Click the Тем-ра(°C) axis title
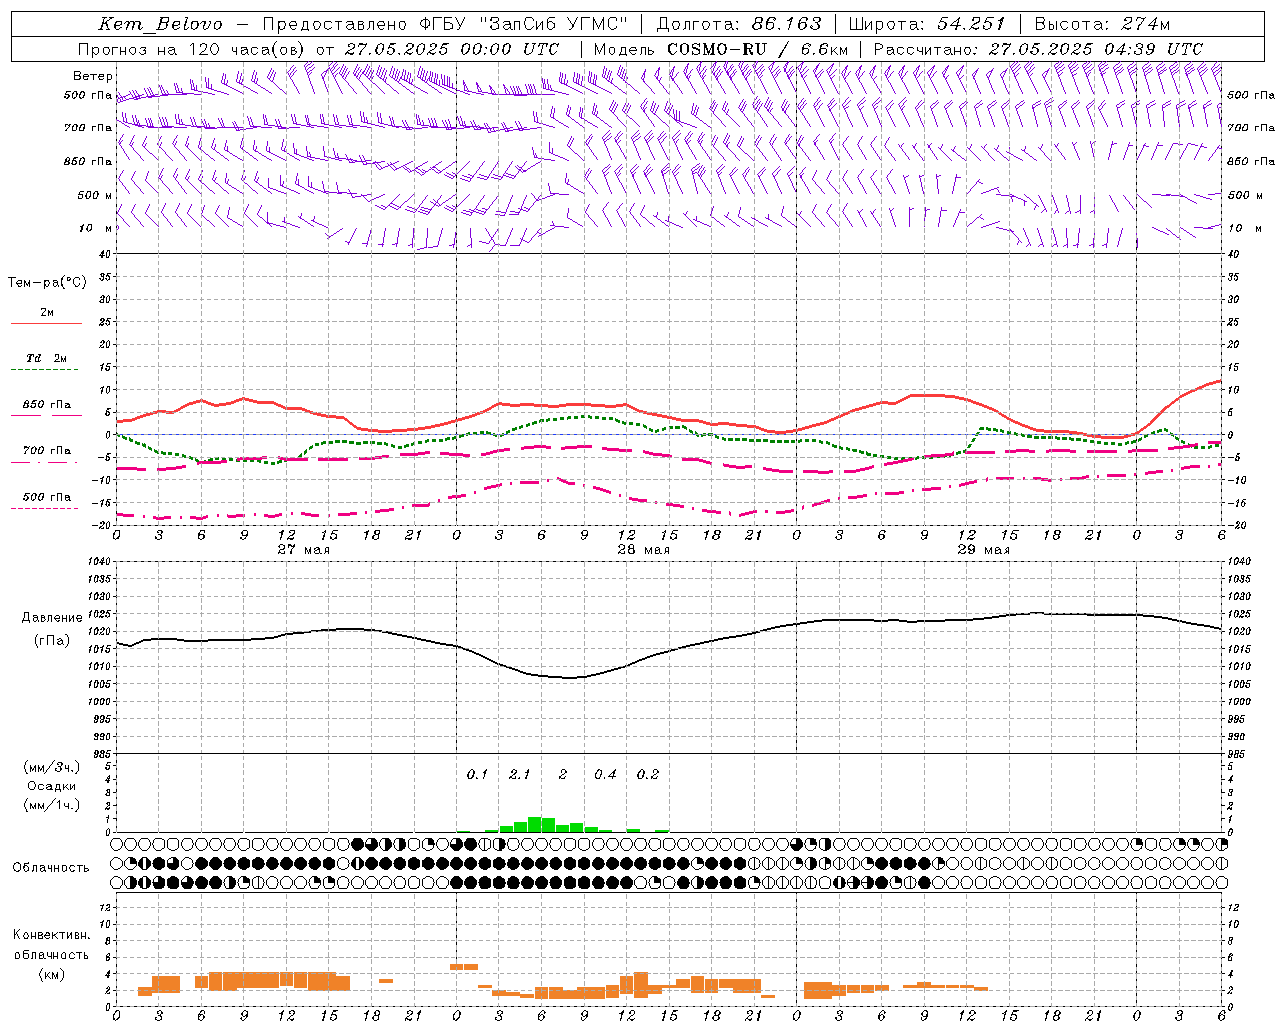Screen dimensions: 1280x1024 [x=47, y=283]
